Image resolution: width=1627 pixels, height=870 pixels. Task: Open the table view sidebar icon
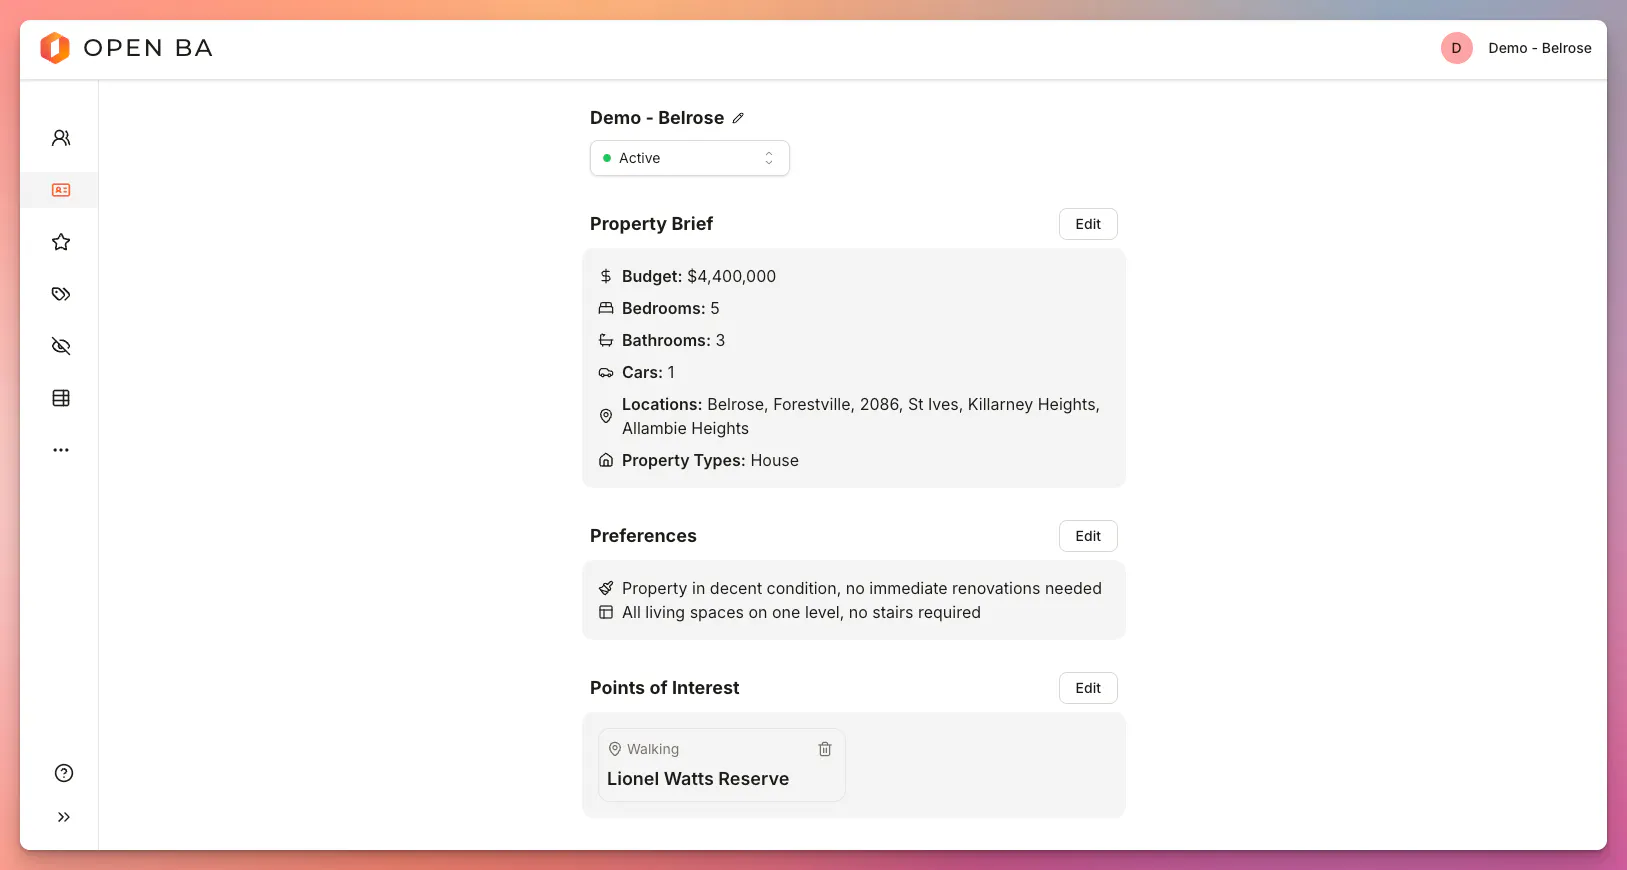point(61,398)
